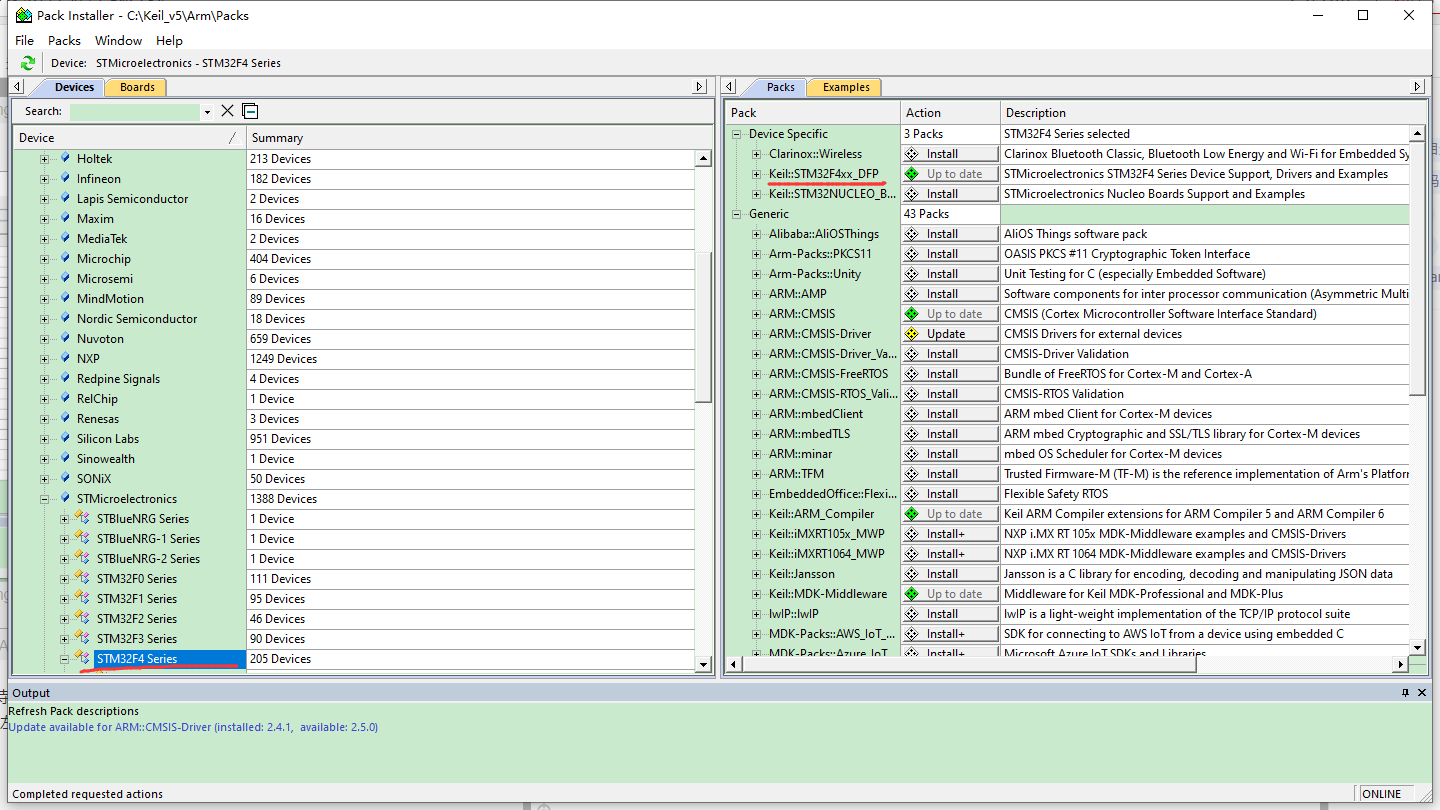Expand the ARM::CMSIS pack node
This screenshot has width=1440, height=810.
(x=757, y=314)
